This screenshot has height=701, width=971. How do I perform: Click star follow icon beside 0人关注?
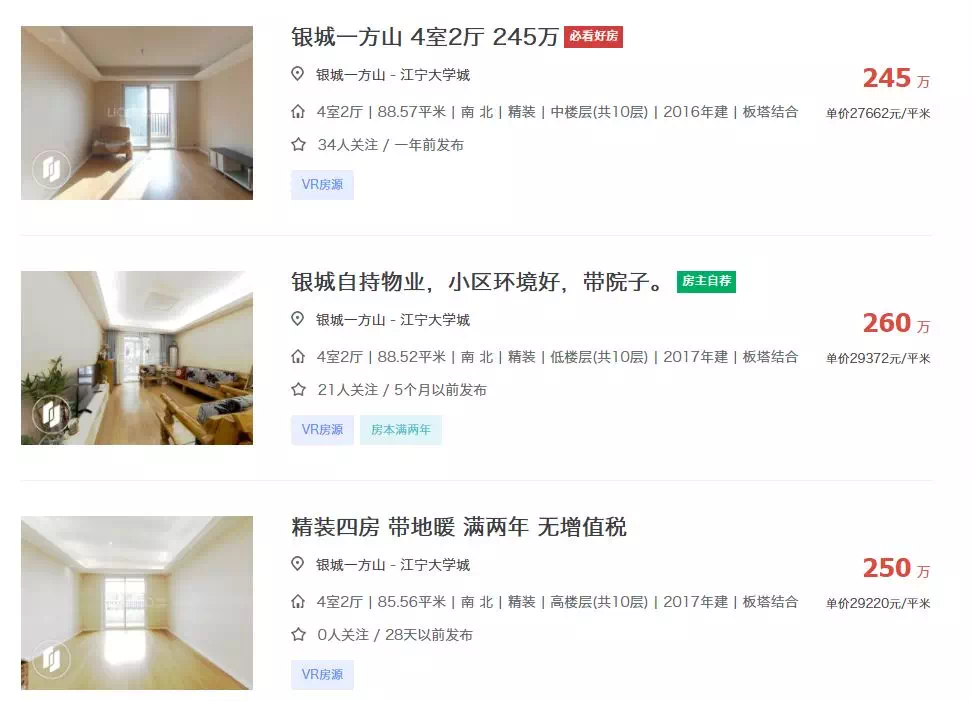(298, 635)
